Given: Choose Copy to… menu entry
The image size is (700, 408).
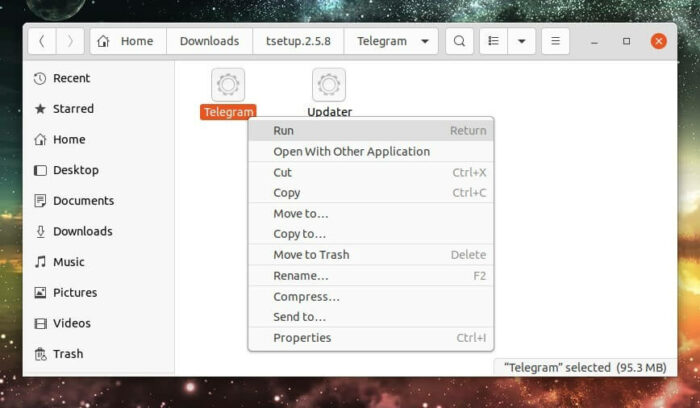Looking at the screenshot, I should tap(371, 234).
